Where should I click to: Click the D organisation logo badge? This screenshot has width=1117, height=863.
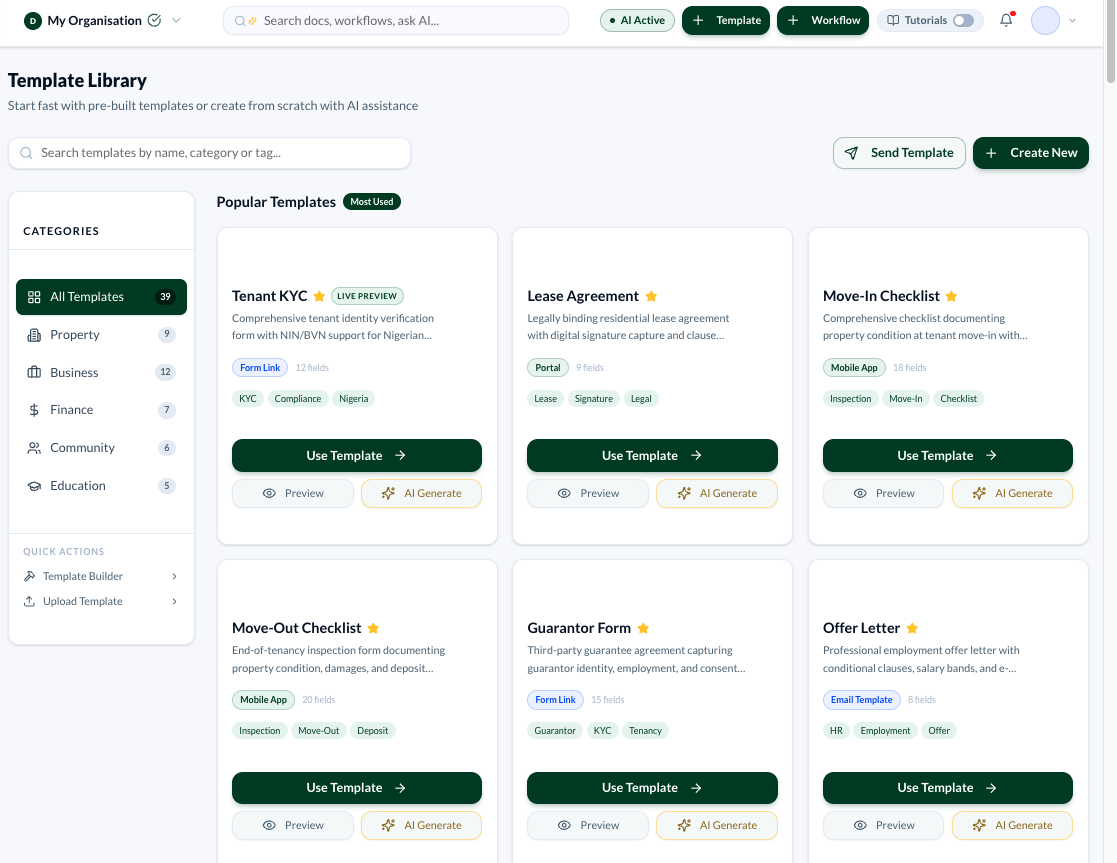(33, 21)
